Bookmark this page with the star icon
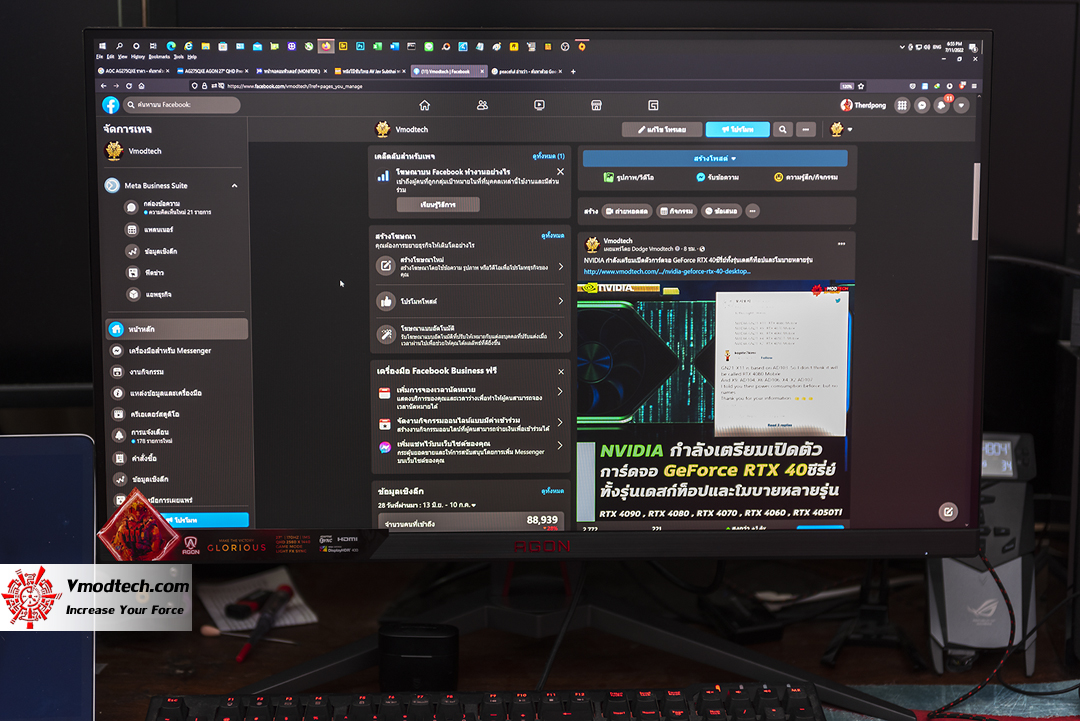This screenshot has width=1080, height=721. coord(861,86)
